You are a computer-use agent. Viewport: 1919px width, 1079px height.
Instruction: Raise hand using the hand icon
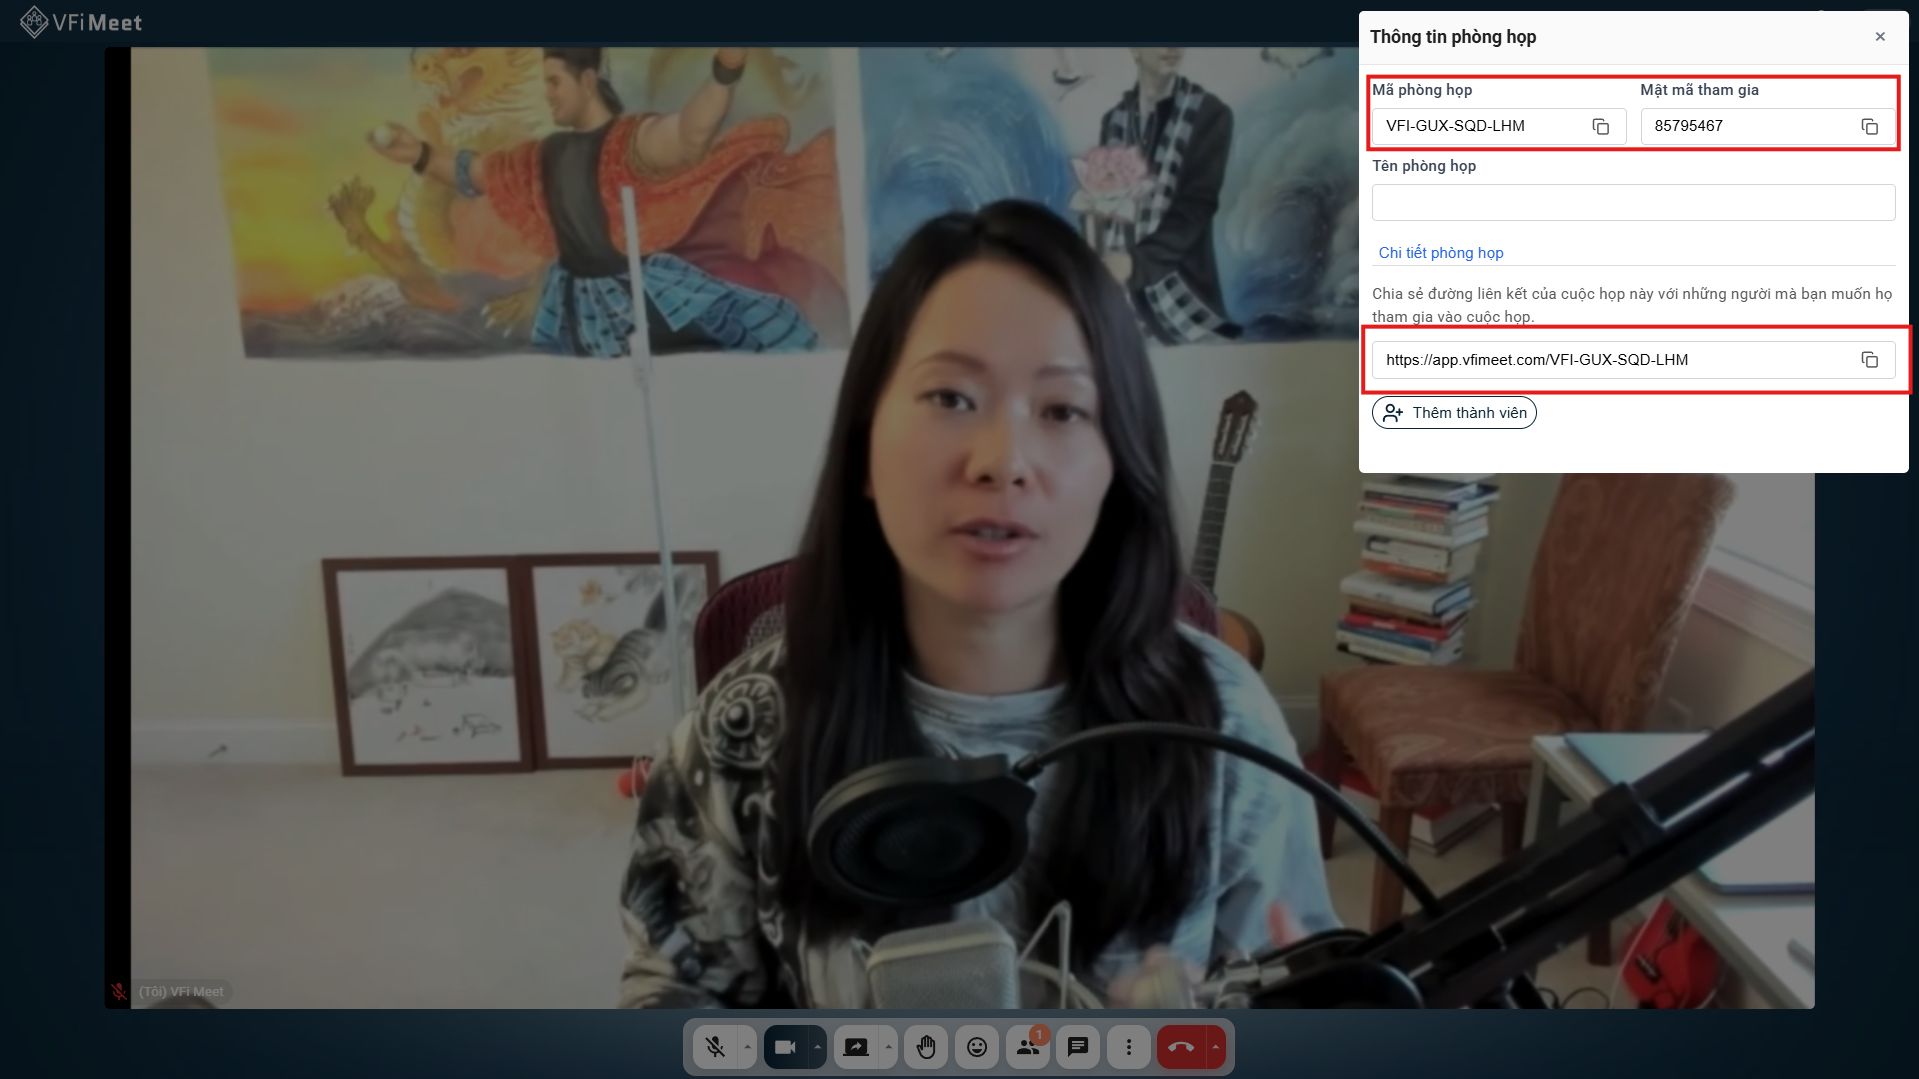click(926, 1047)
